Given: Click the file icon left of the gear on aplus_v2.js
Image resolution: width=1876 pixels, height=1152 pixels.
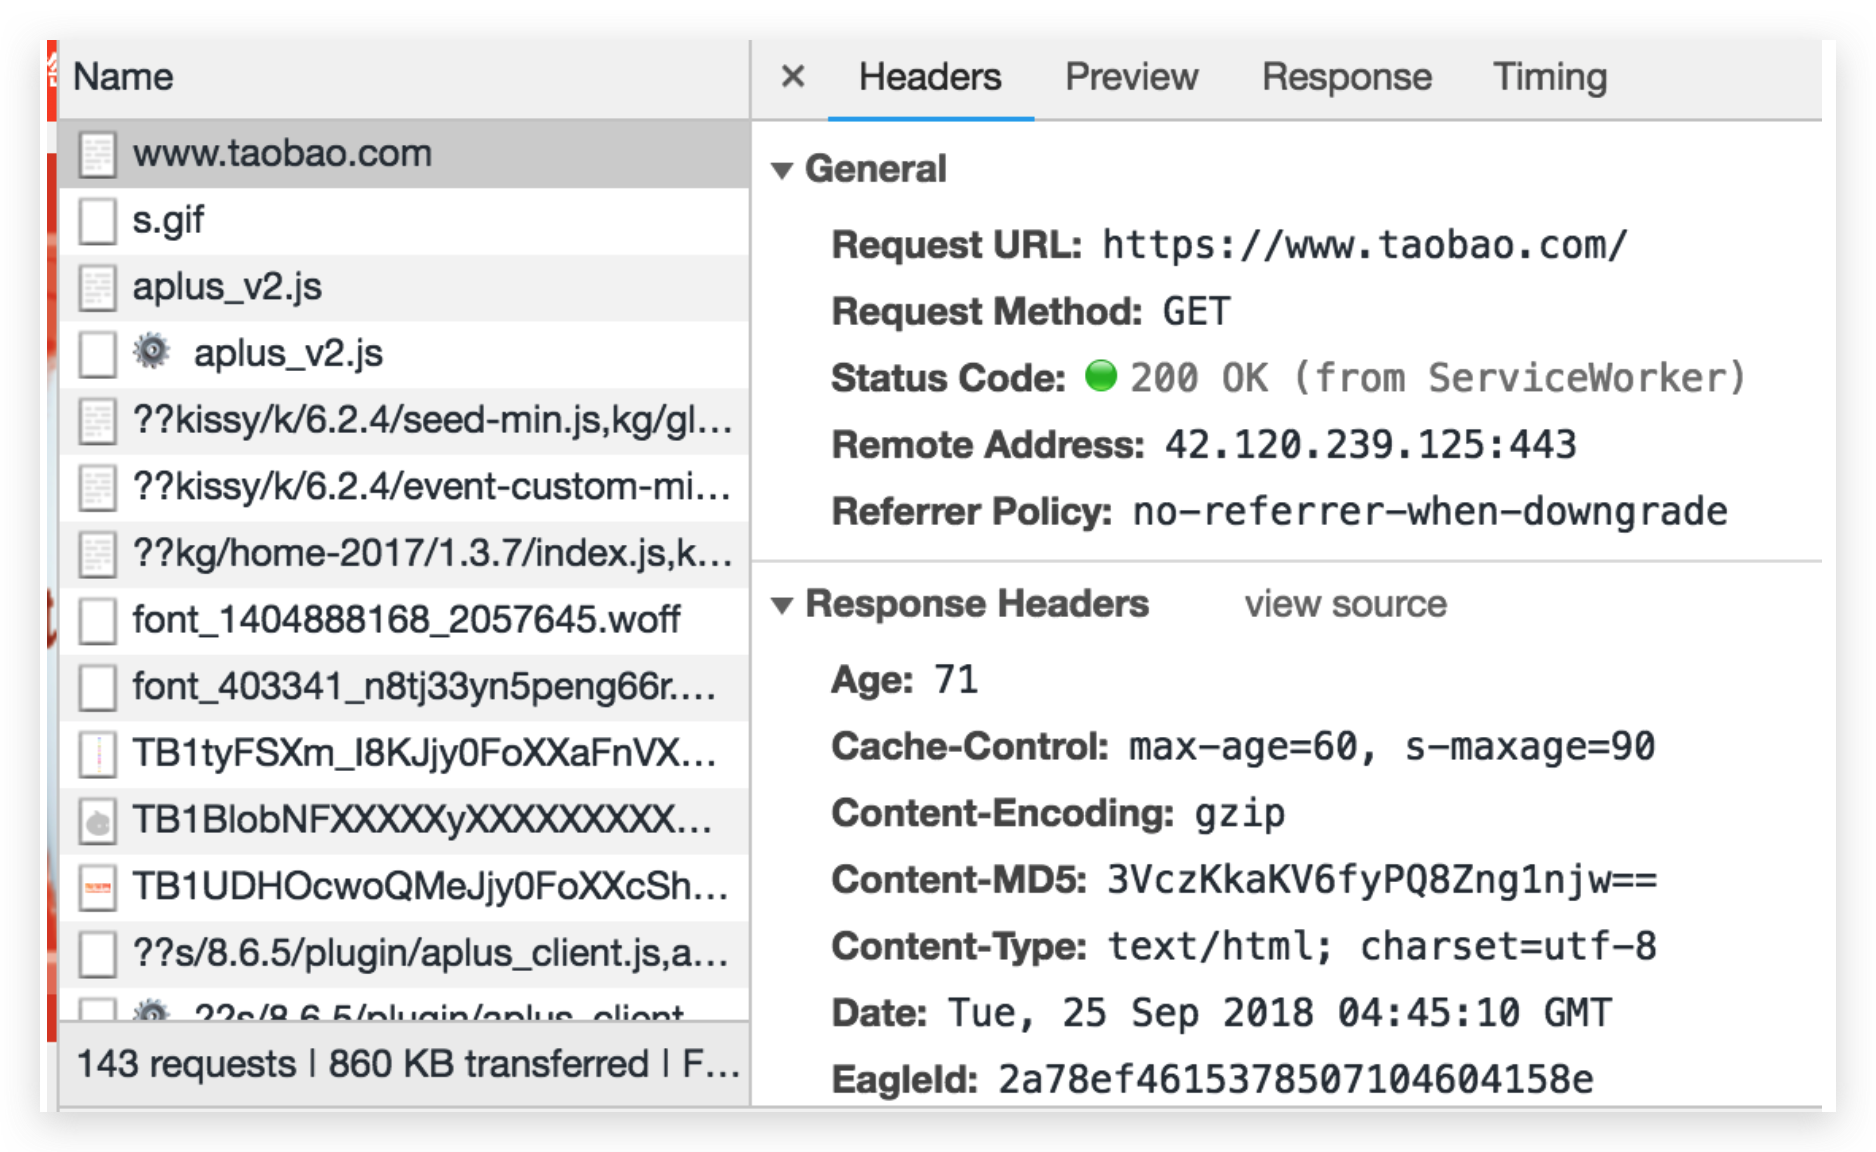Looking at the screenshot, I should 98,355.
